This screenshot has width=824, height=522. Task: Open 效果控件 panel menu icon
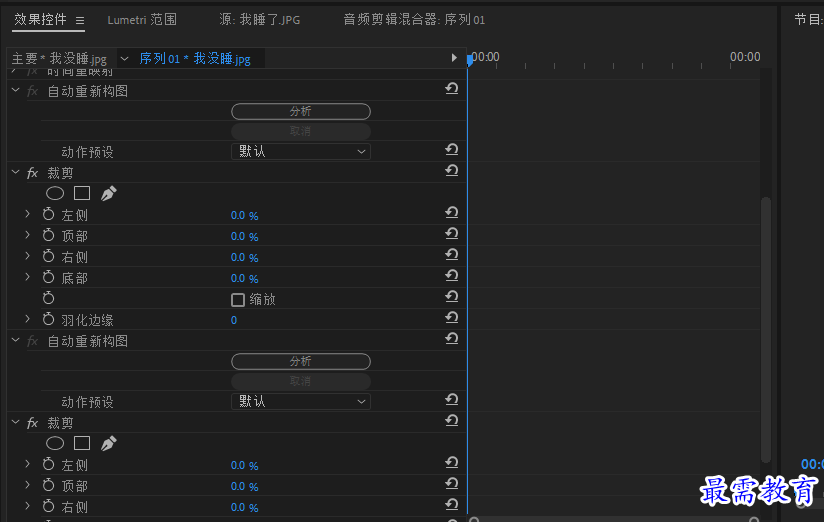[x=80, y=21]
